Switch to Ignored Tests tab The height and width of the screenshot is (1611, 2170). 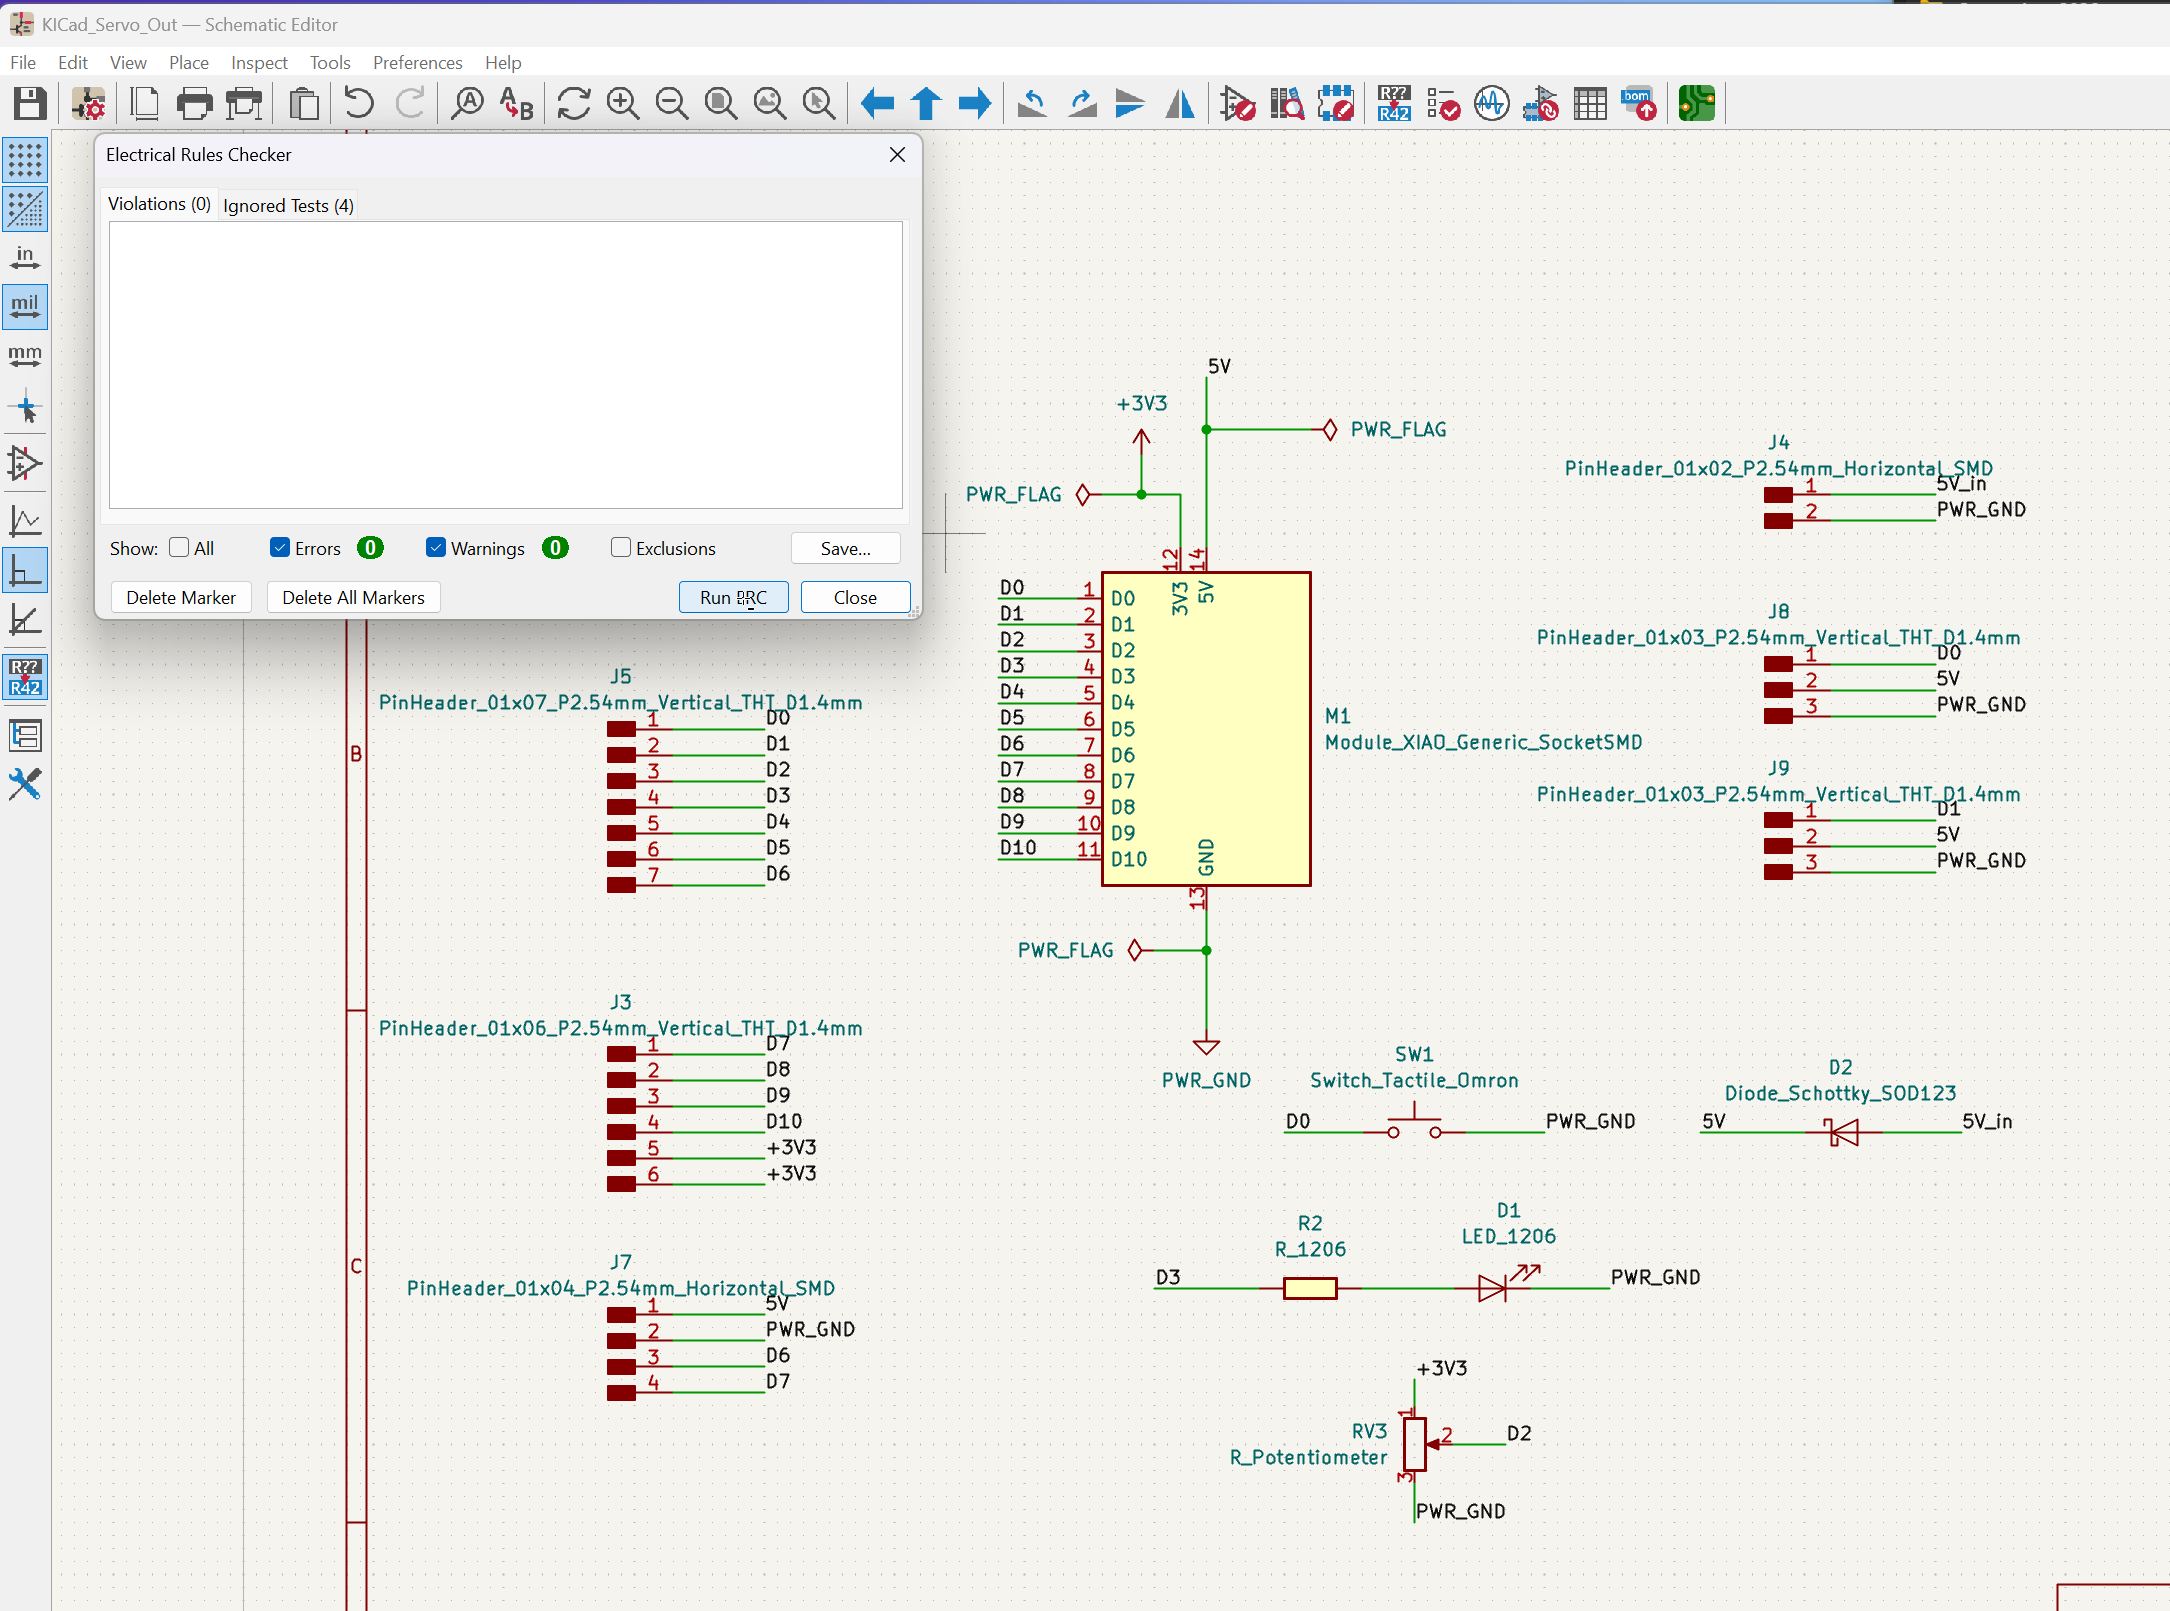click(288, 205)
